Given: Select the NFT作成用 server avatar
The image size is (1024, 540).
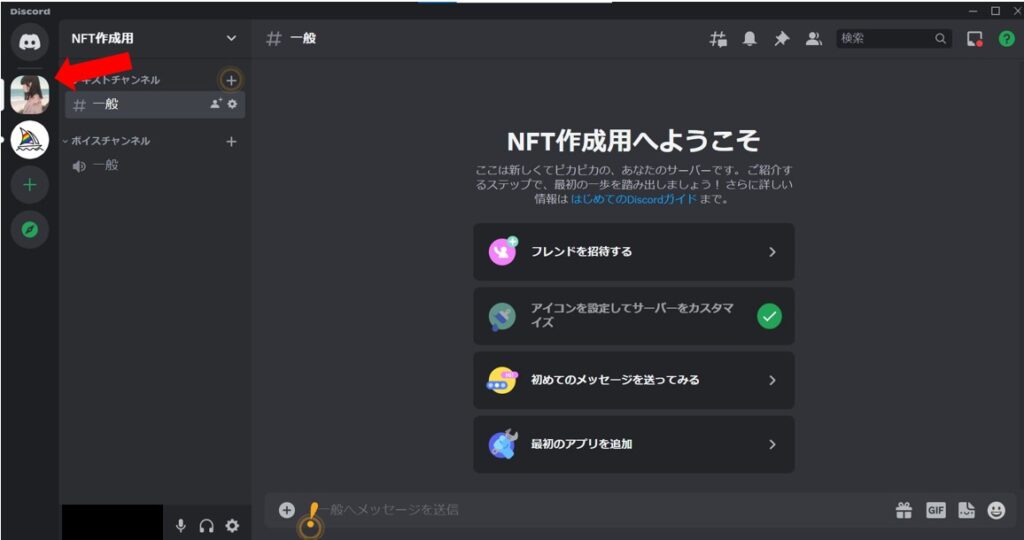Looking at the screenshot, I should (x=30, y=95).
